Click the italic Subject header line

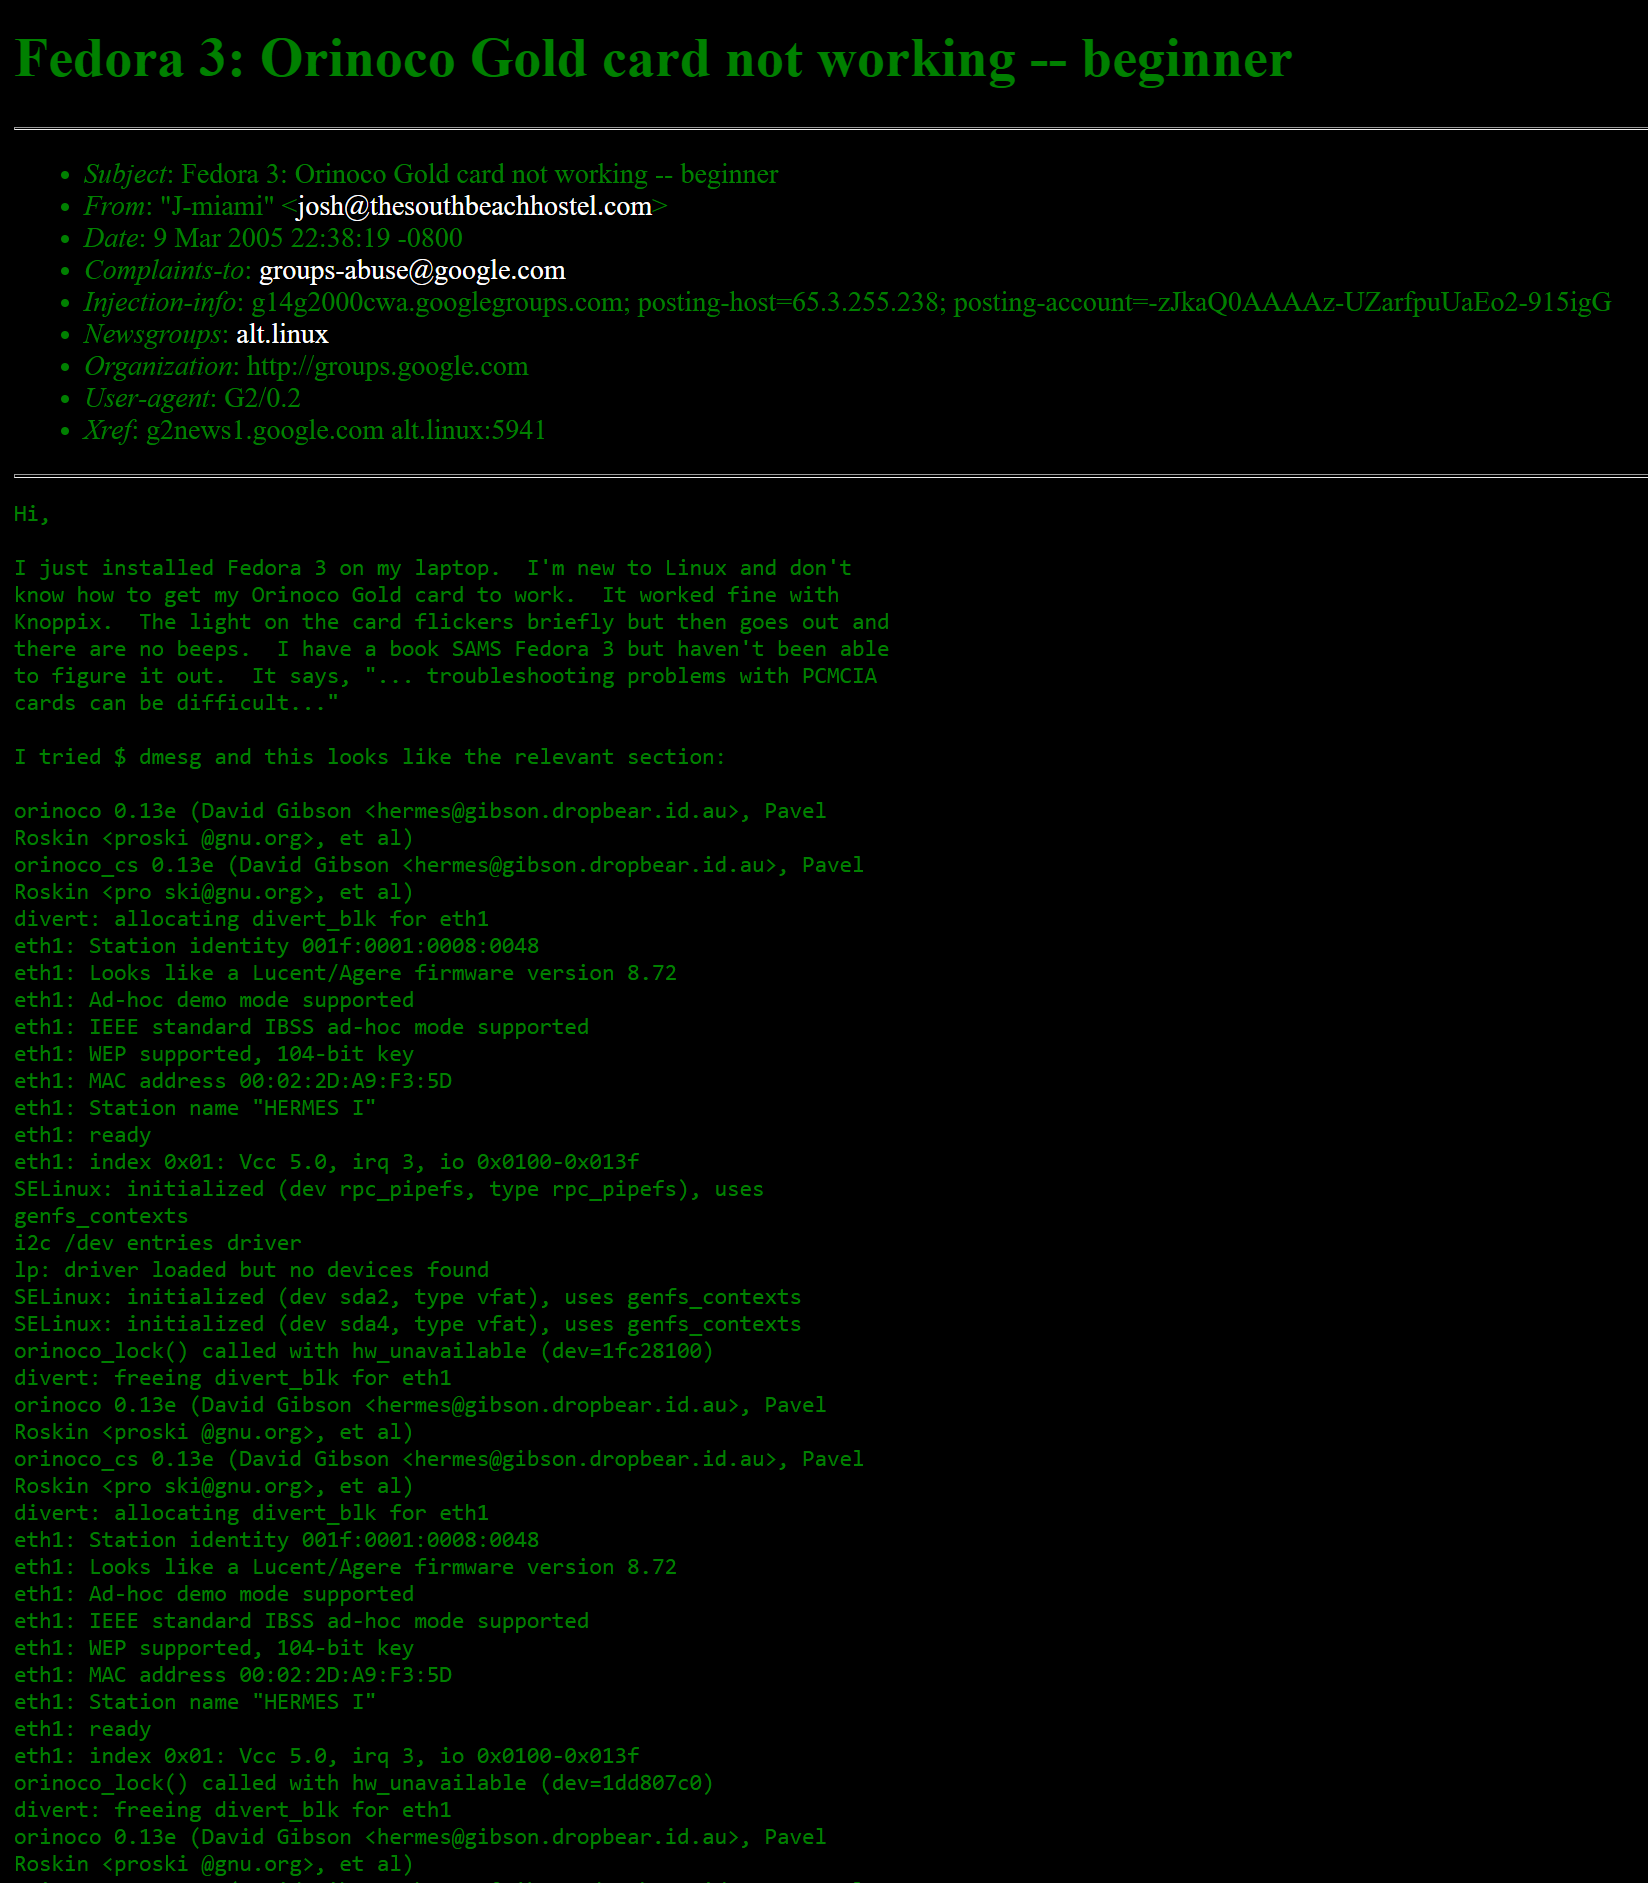pos(431,174)
